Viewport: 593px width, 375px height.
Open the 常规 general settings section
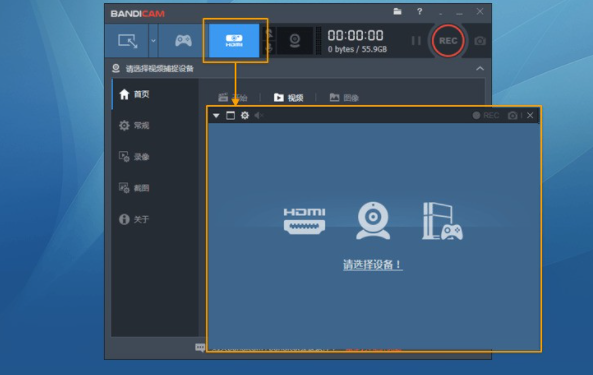point(155,126)
